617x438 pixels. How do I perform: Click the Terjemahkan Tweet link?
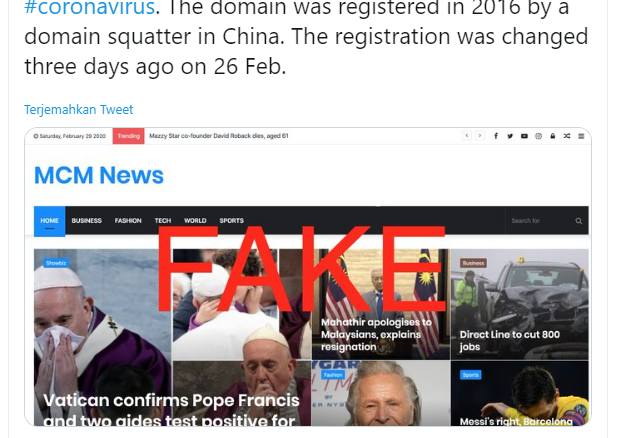tap(79, 109)
